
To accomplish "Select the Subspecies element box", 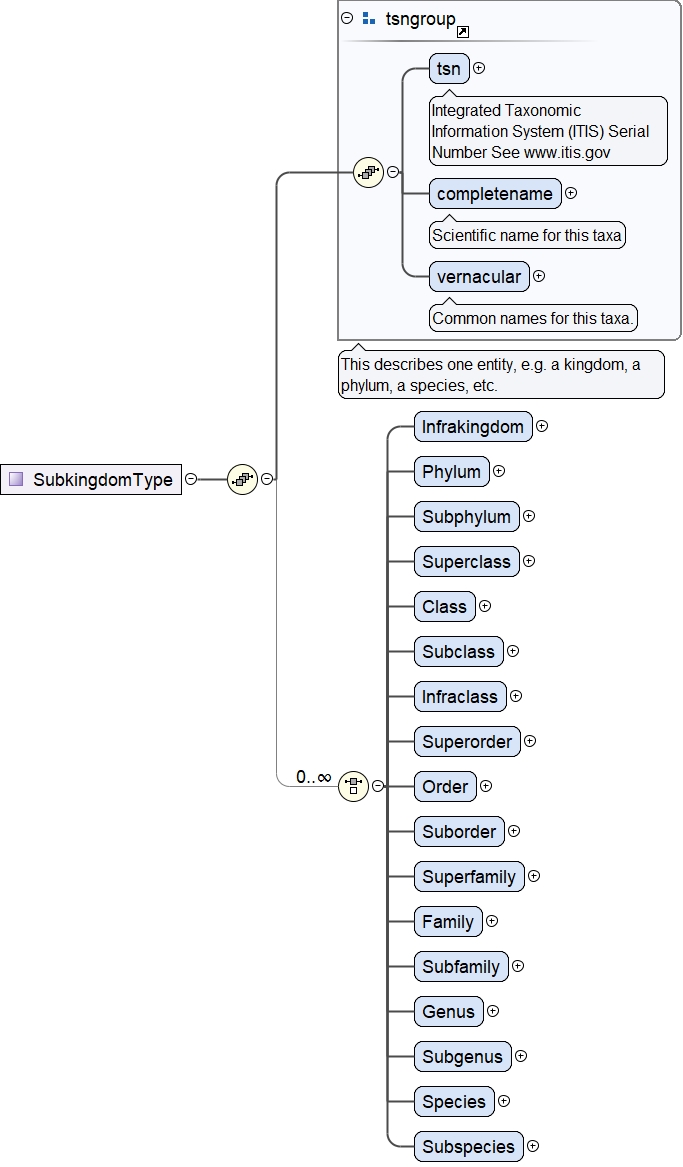I will pyautogui.click(x=469, y=1146).
